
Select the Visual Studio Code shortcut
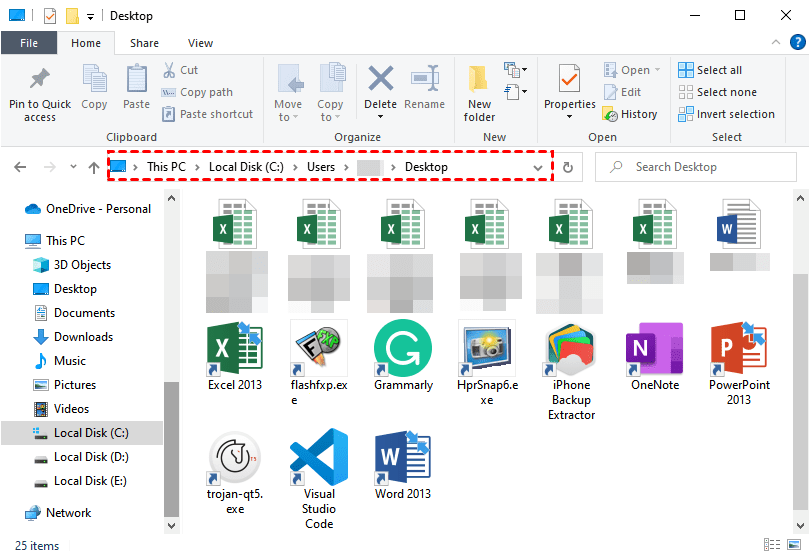[319, 479]
